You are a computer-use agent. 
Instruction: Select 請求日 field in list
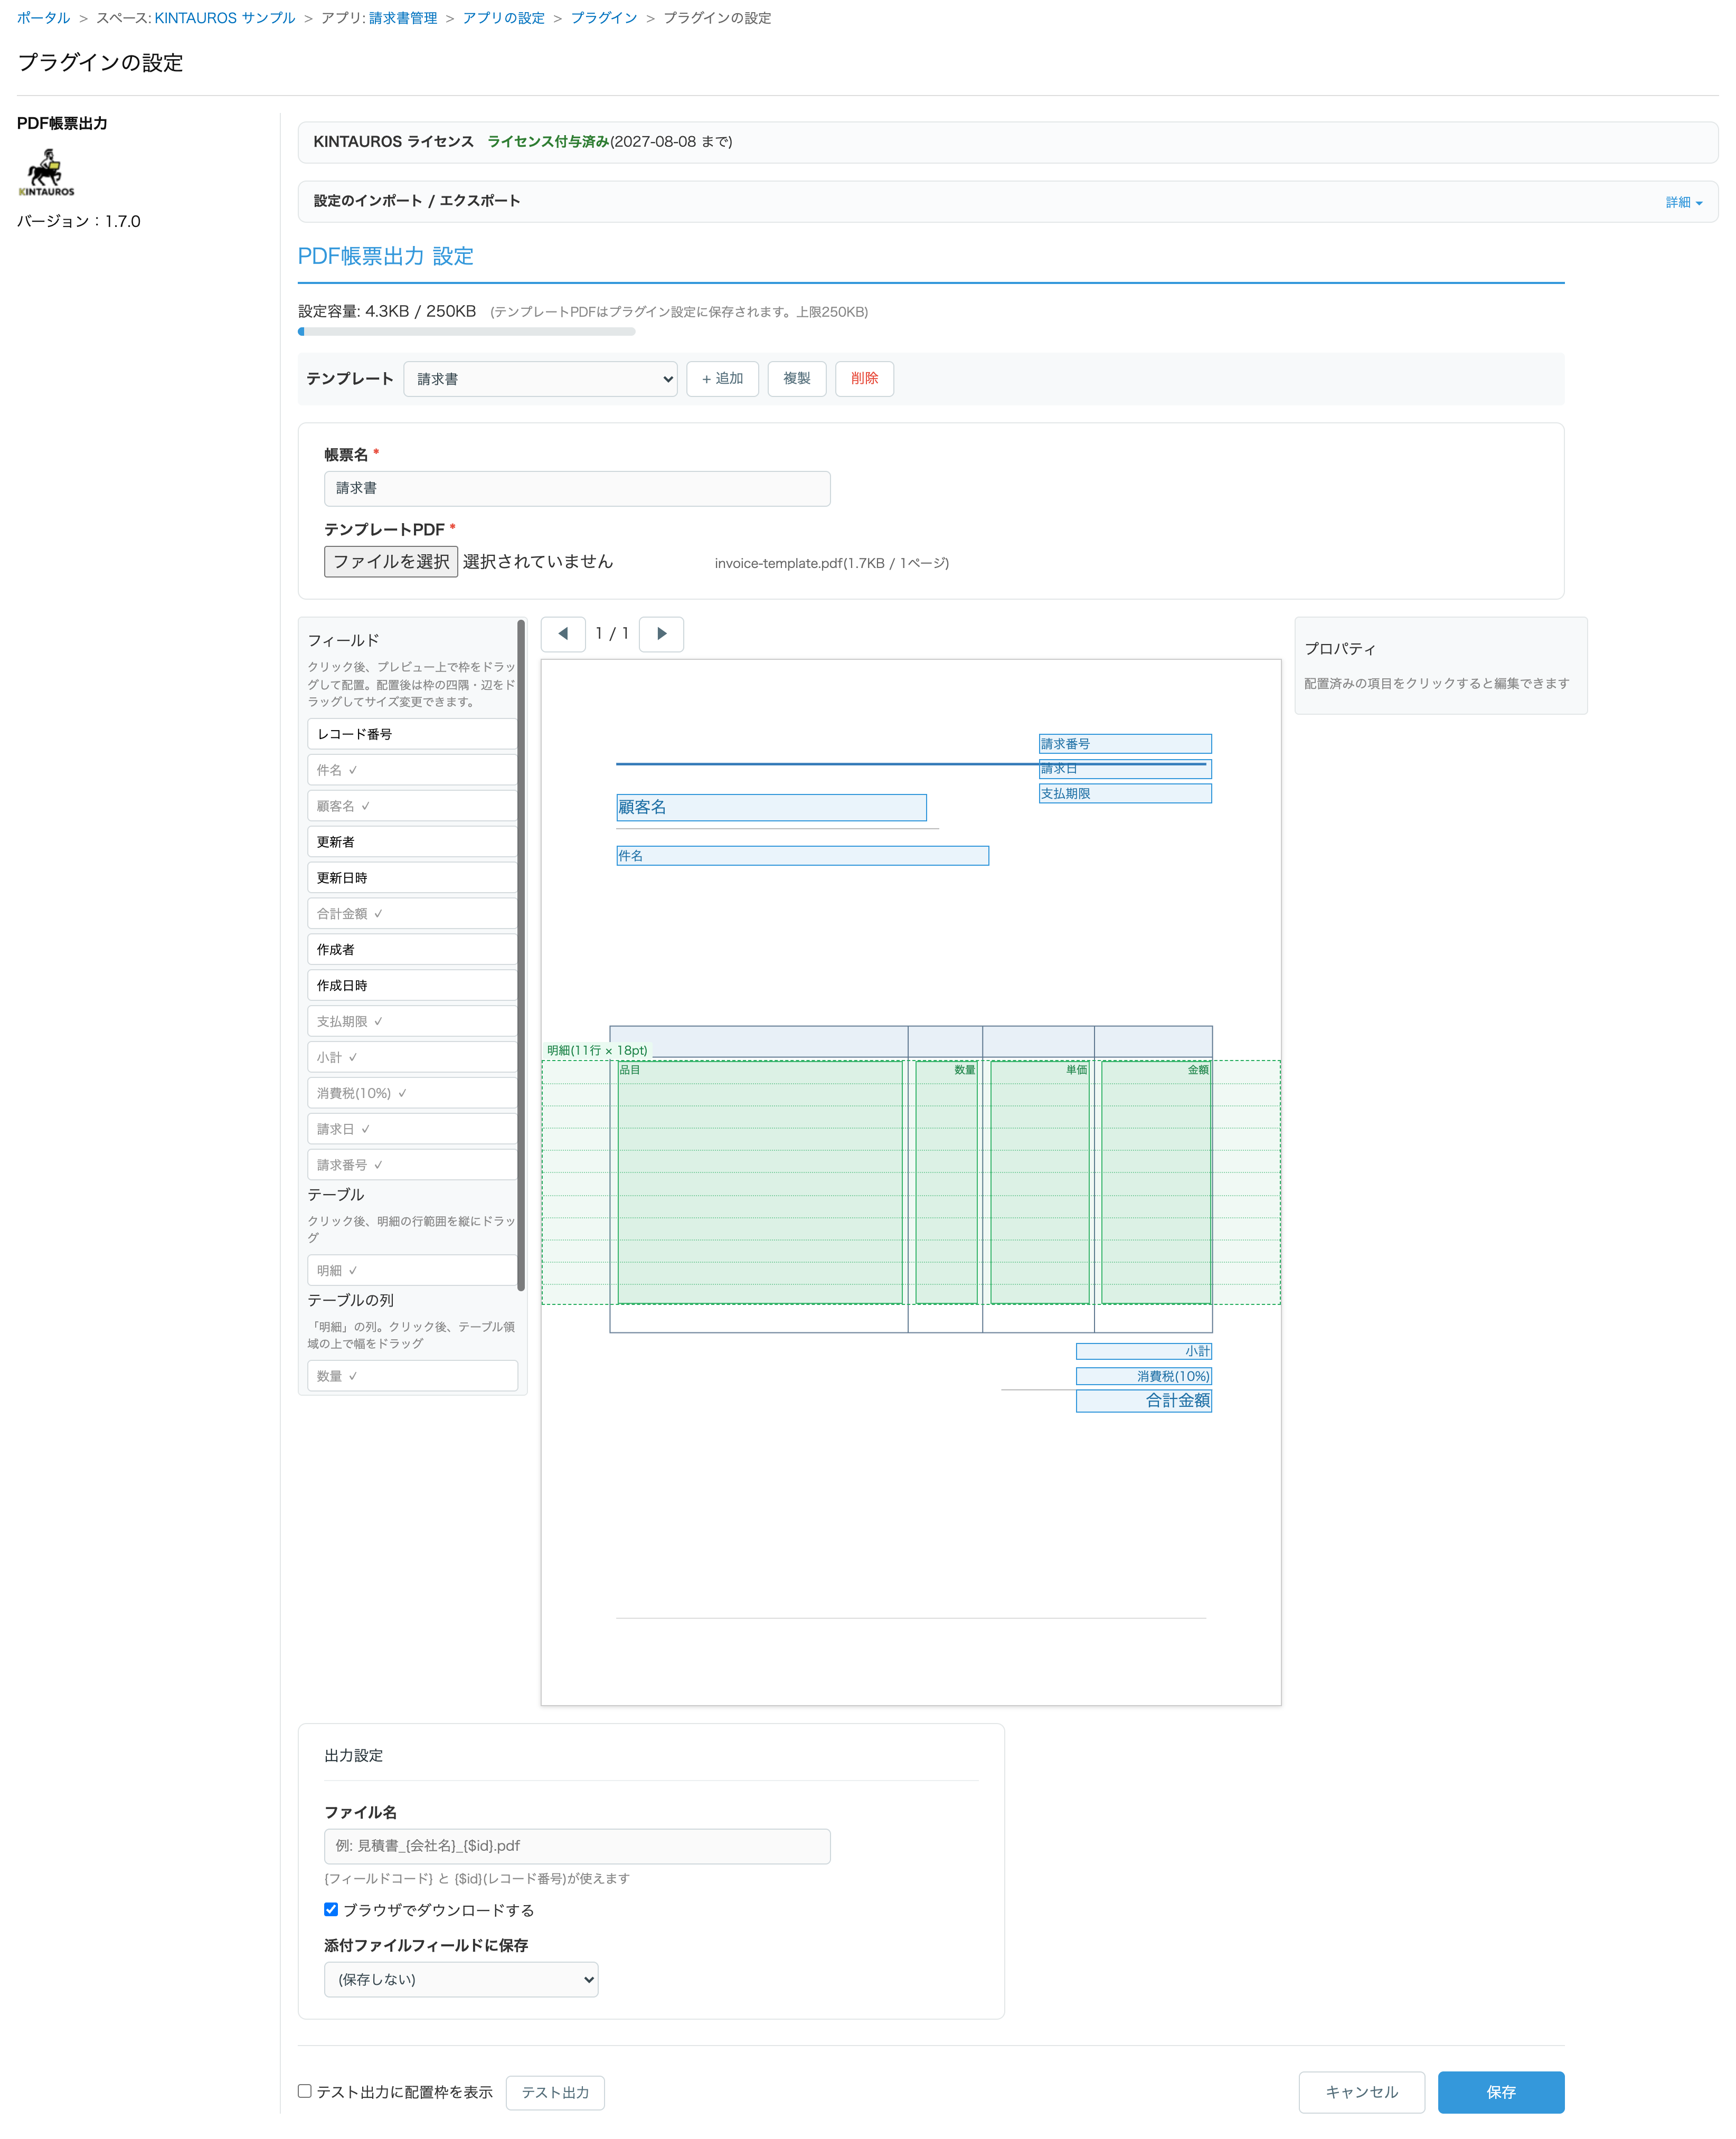tap(412, 1129)
